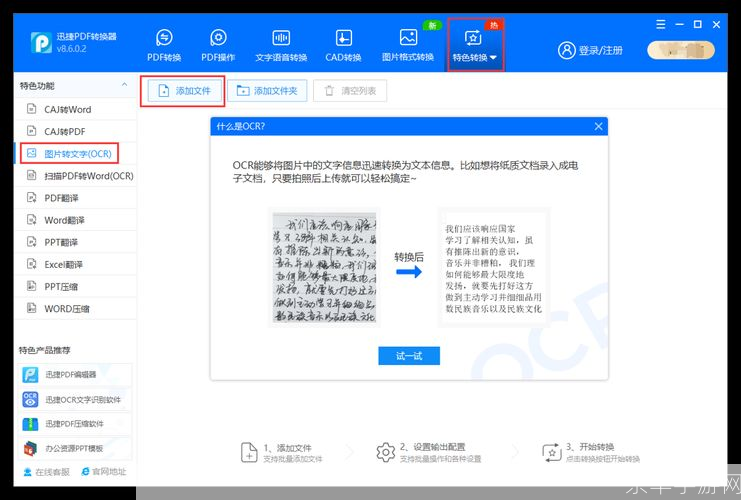Choose CAJ转Word from the feature list
Screen dimensions: 741x500
(67, 109)
